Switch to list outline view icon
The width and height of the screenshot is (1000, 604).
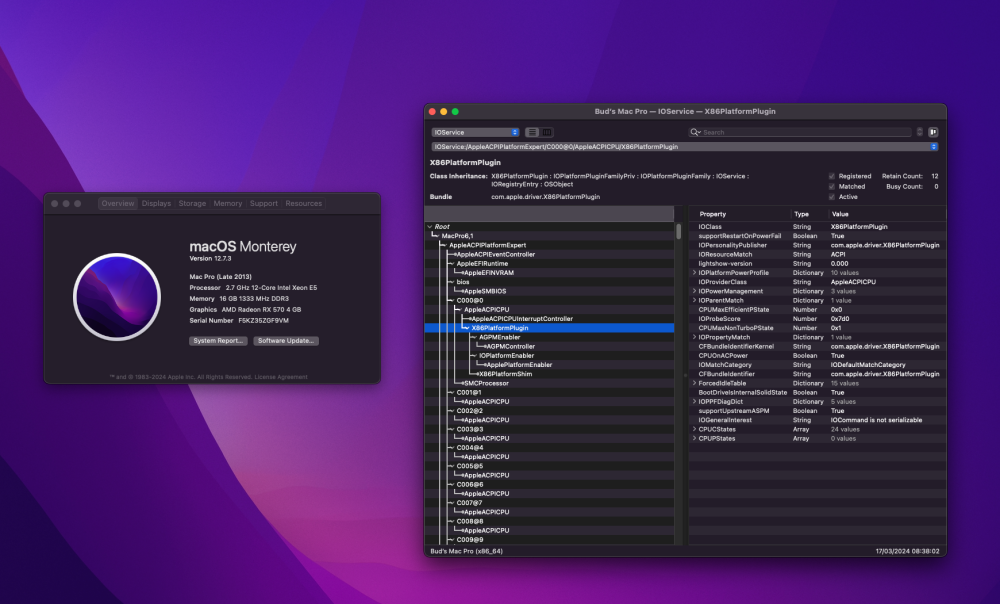[532, 132]
